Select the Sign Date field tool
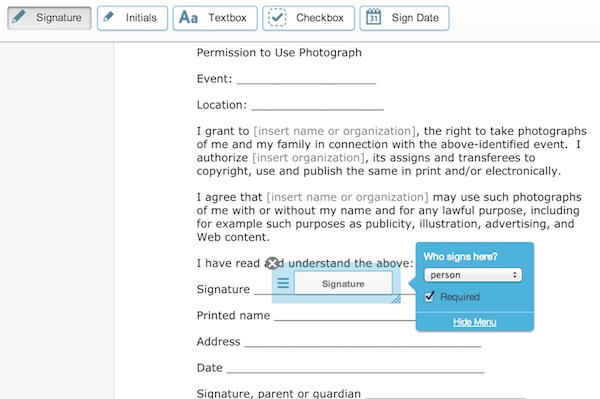 coord(404,18)
